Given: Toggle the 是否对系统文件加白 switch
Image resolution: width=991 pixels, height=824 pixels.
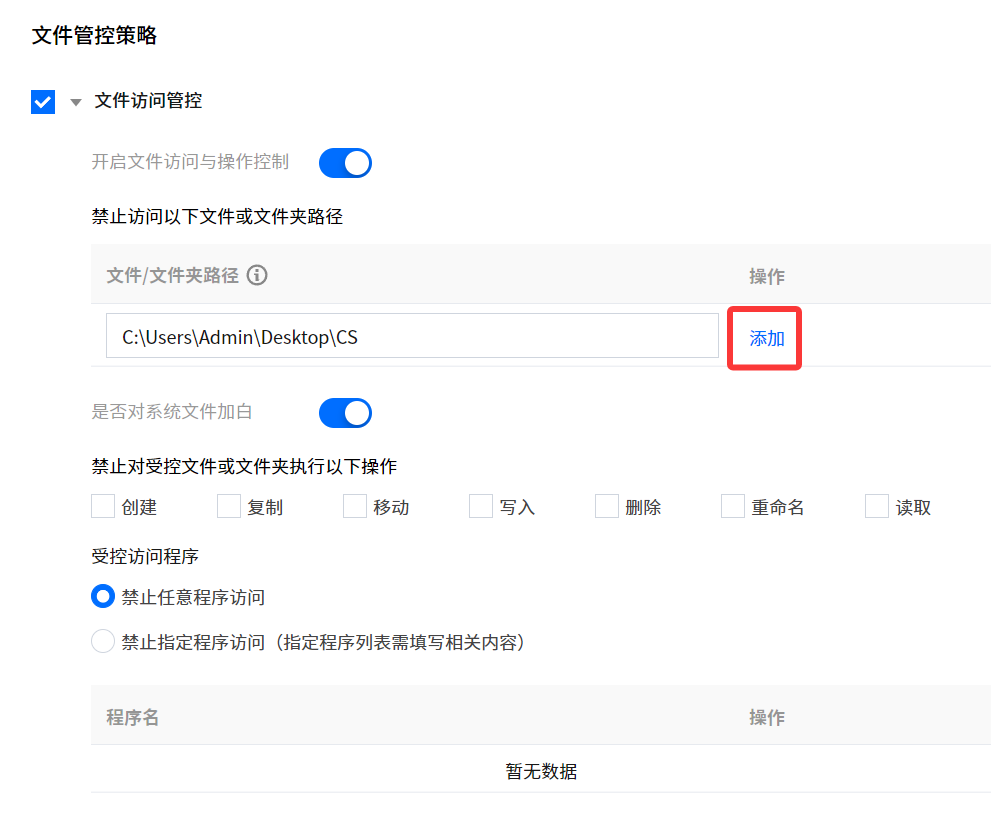Looking at the screenshot, I should click(x=345, y=413).
